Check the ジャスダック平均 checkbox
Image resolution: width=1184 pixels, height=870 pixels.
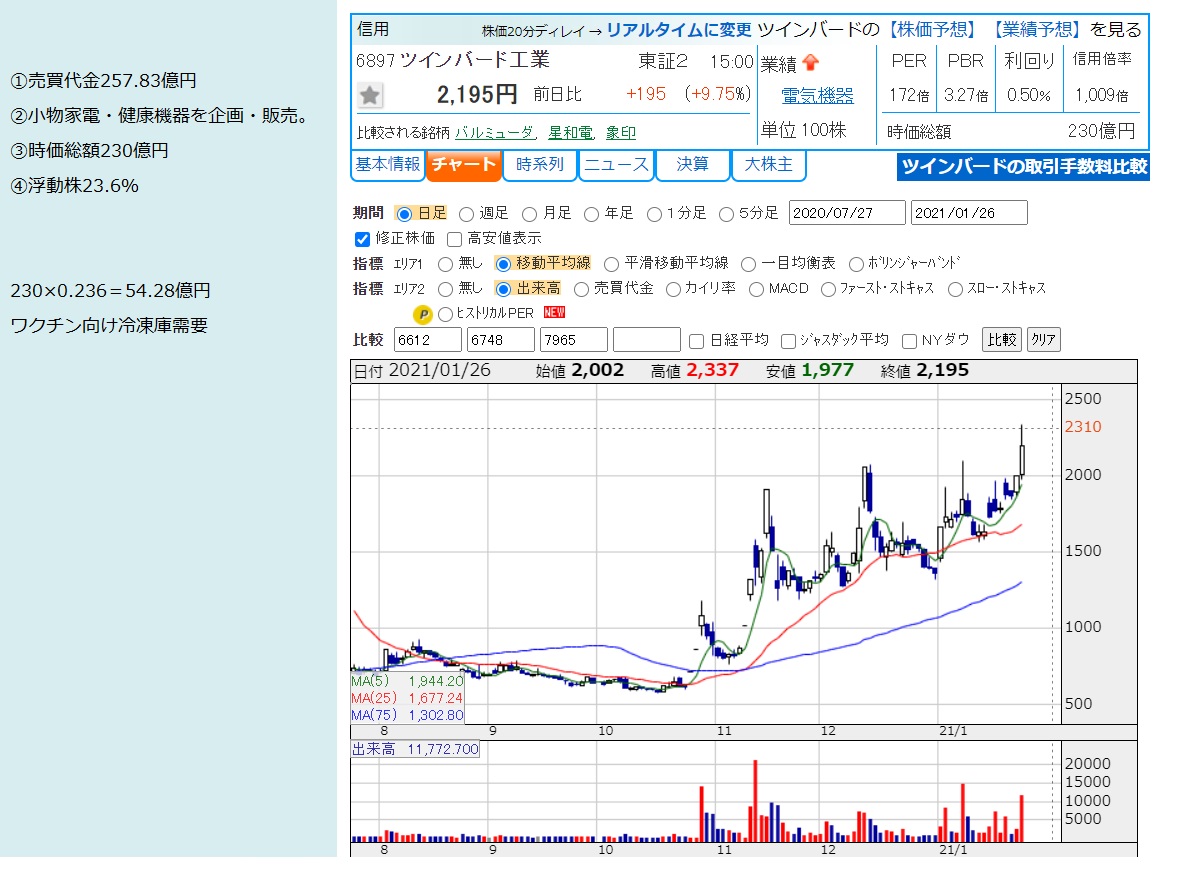[788, 341]
